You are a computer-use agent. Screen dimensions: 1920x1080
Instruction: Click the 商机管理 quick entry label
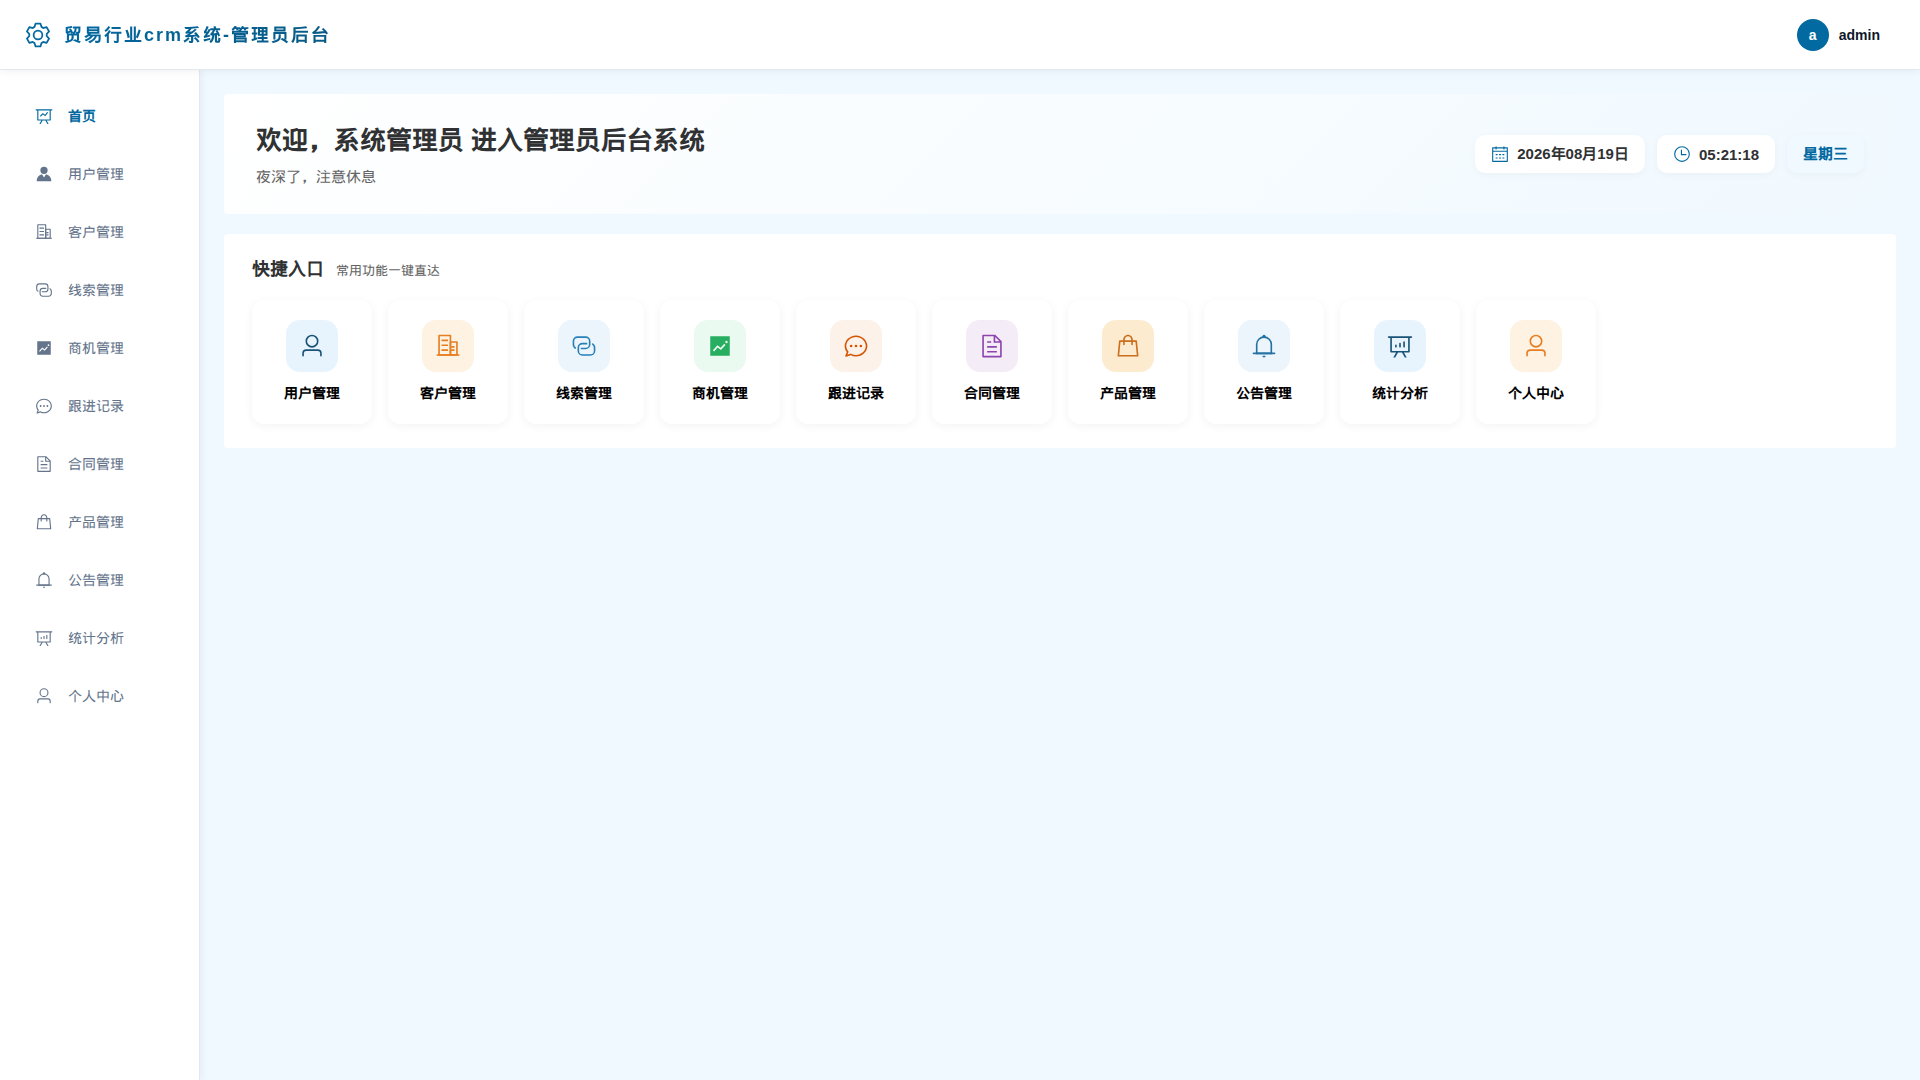pyautogui.click(x=720, y=393)
